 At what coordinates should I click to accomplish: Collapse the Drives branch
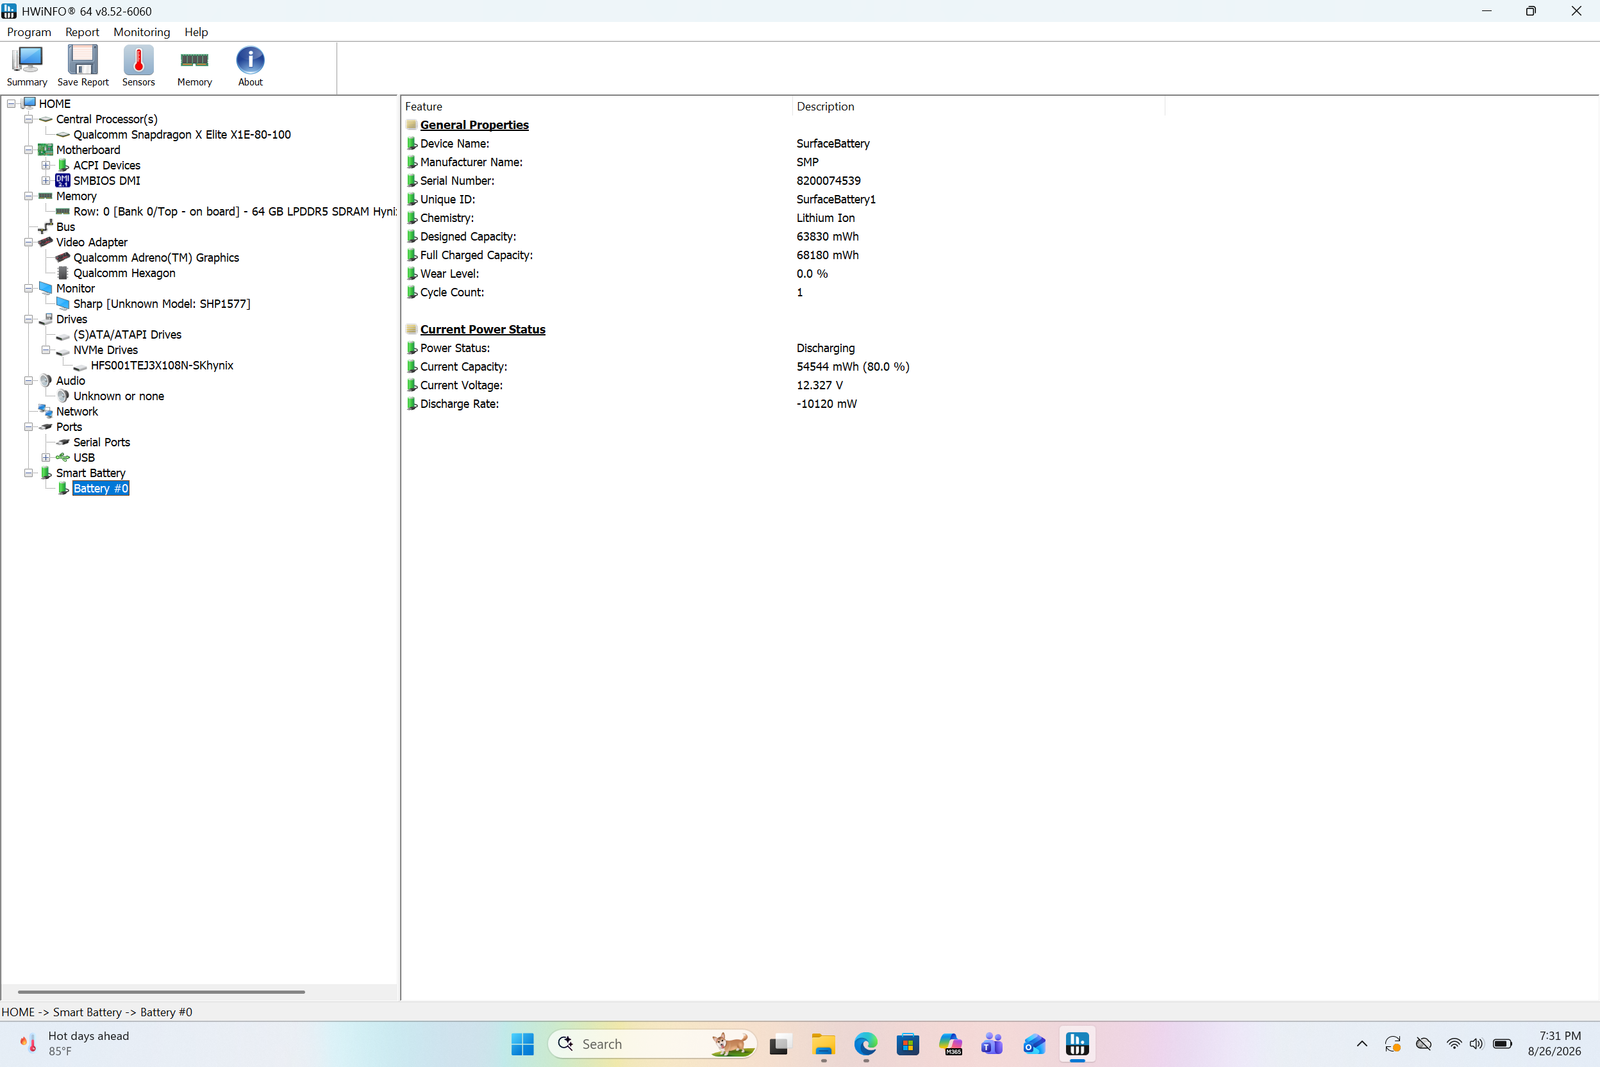tap(29, 319)
